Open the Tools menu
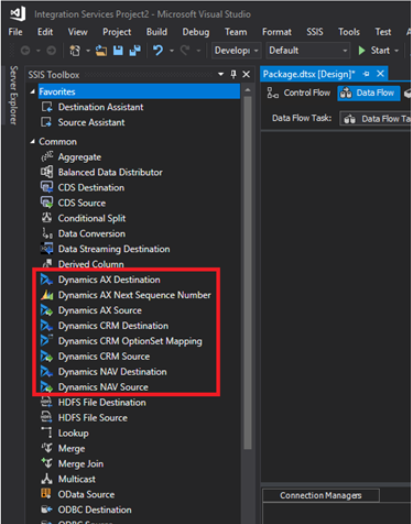 (x=349, y=32)
